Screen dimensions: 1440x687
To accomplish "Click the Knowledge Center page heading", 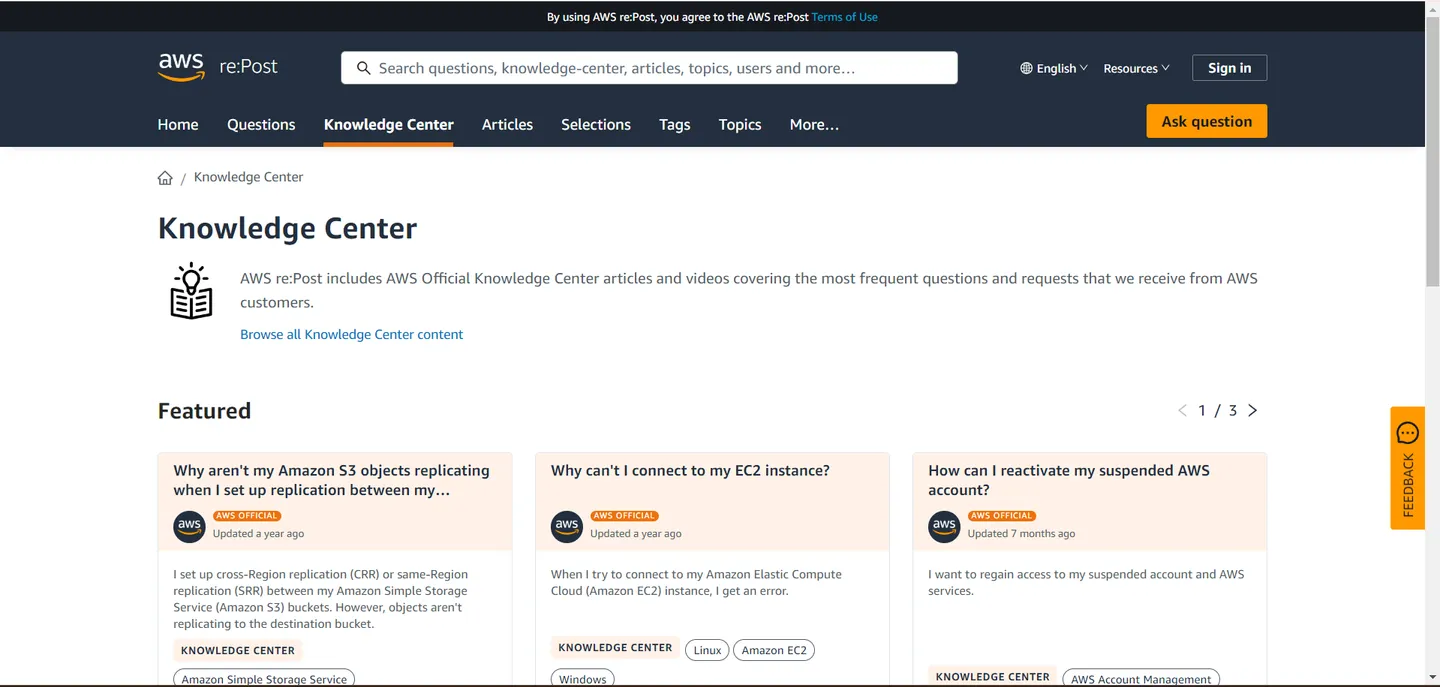I will [287, 228].
